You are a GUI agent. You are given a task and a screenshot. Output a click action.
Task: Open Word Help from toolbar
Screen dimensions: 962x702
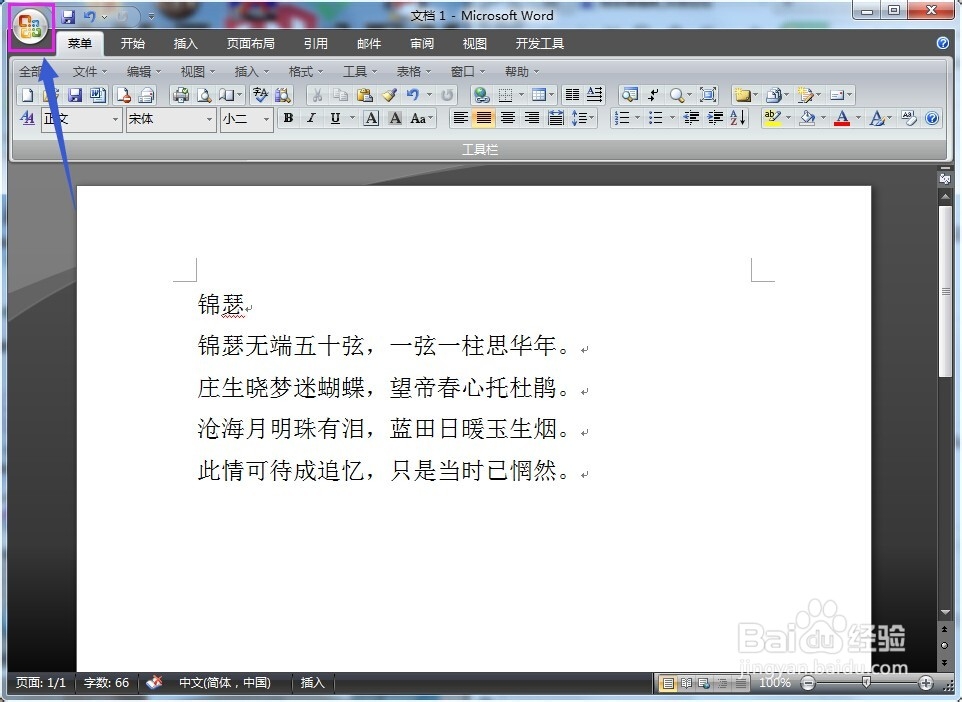coord(932,118)
